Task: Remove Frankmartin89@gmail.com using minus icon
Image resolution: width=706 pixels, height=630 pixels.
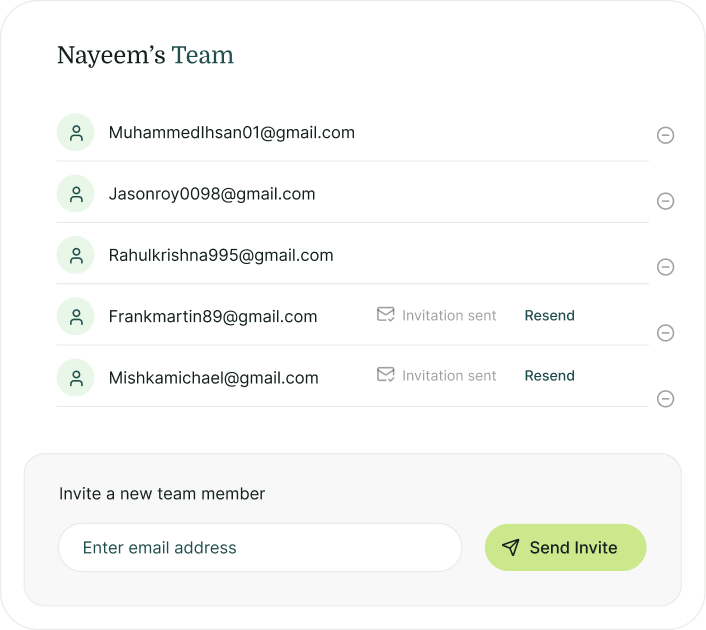Action: pos(665,333)
